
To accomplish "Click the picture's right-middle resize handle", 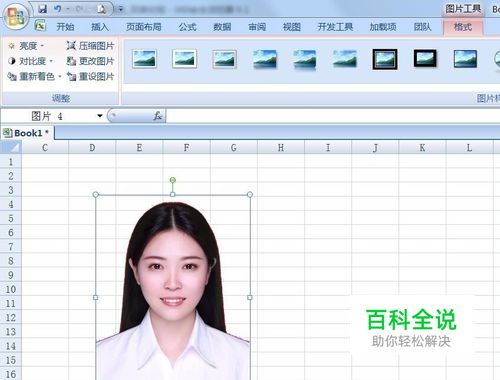I will 250,297.
